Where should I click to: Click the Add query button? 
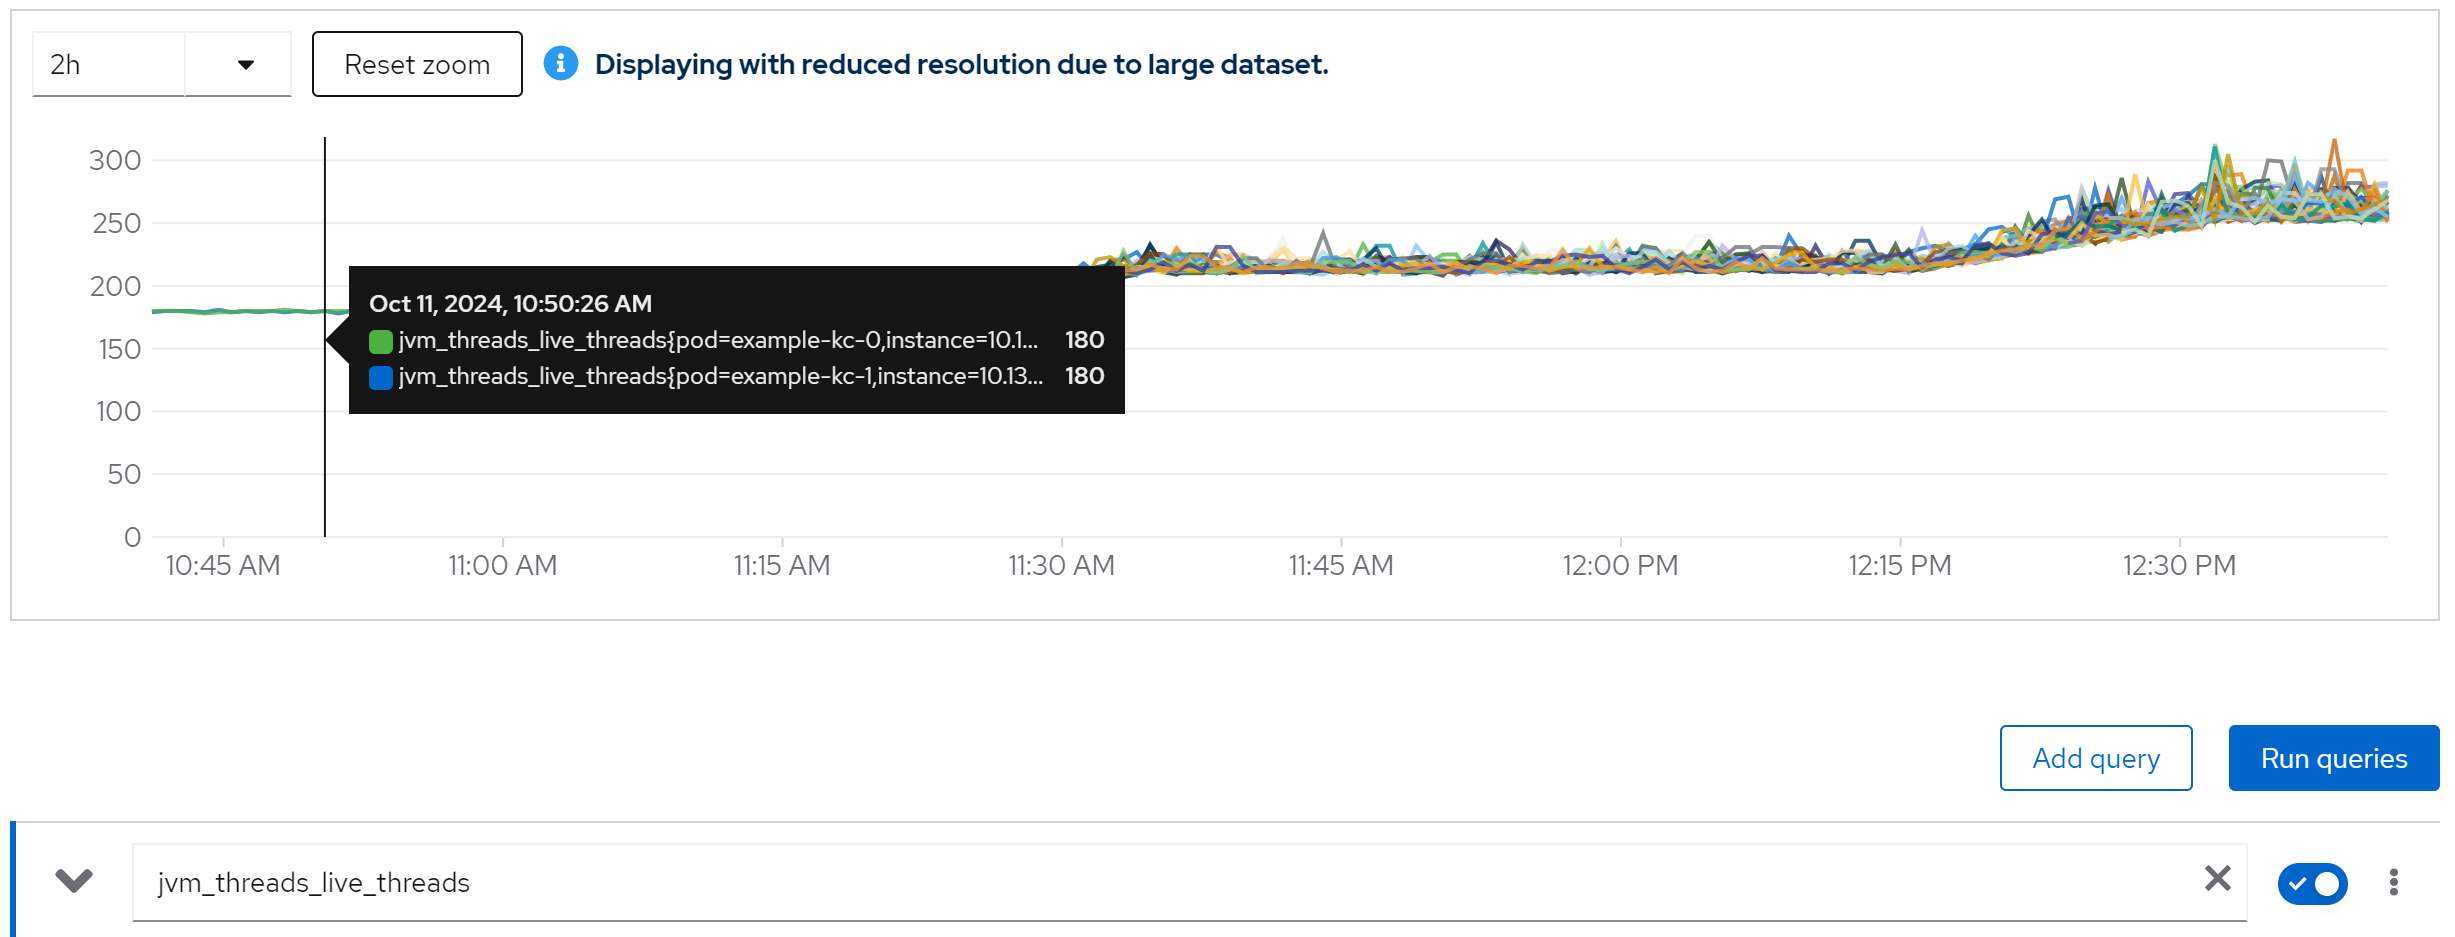click(2095, 758)
